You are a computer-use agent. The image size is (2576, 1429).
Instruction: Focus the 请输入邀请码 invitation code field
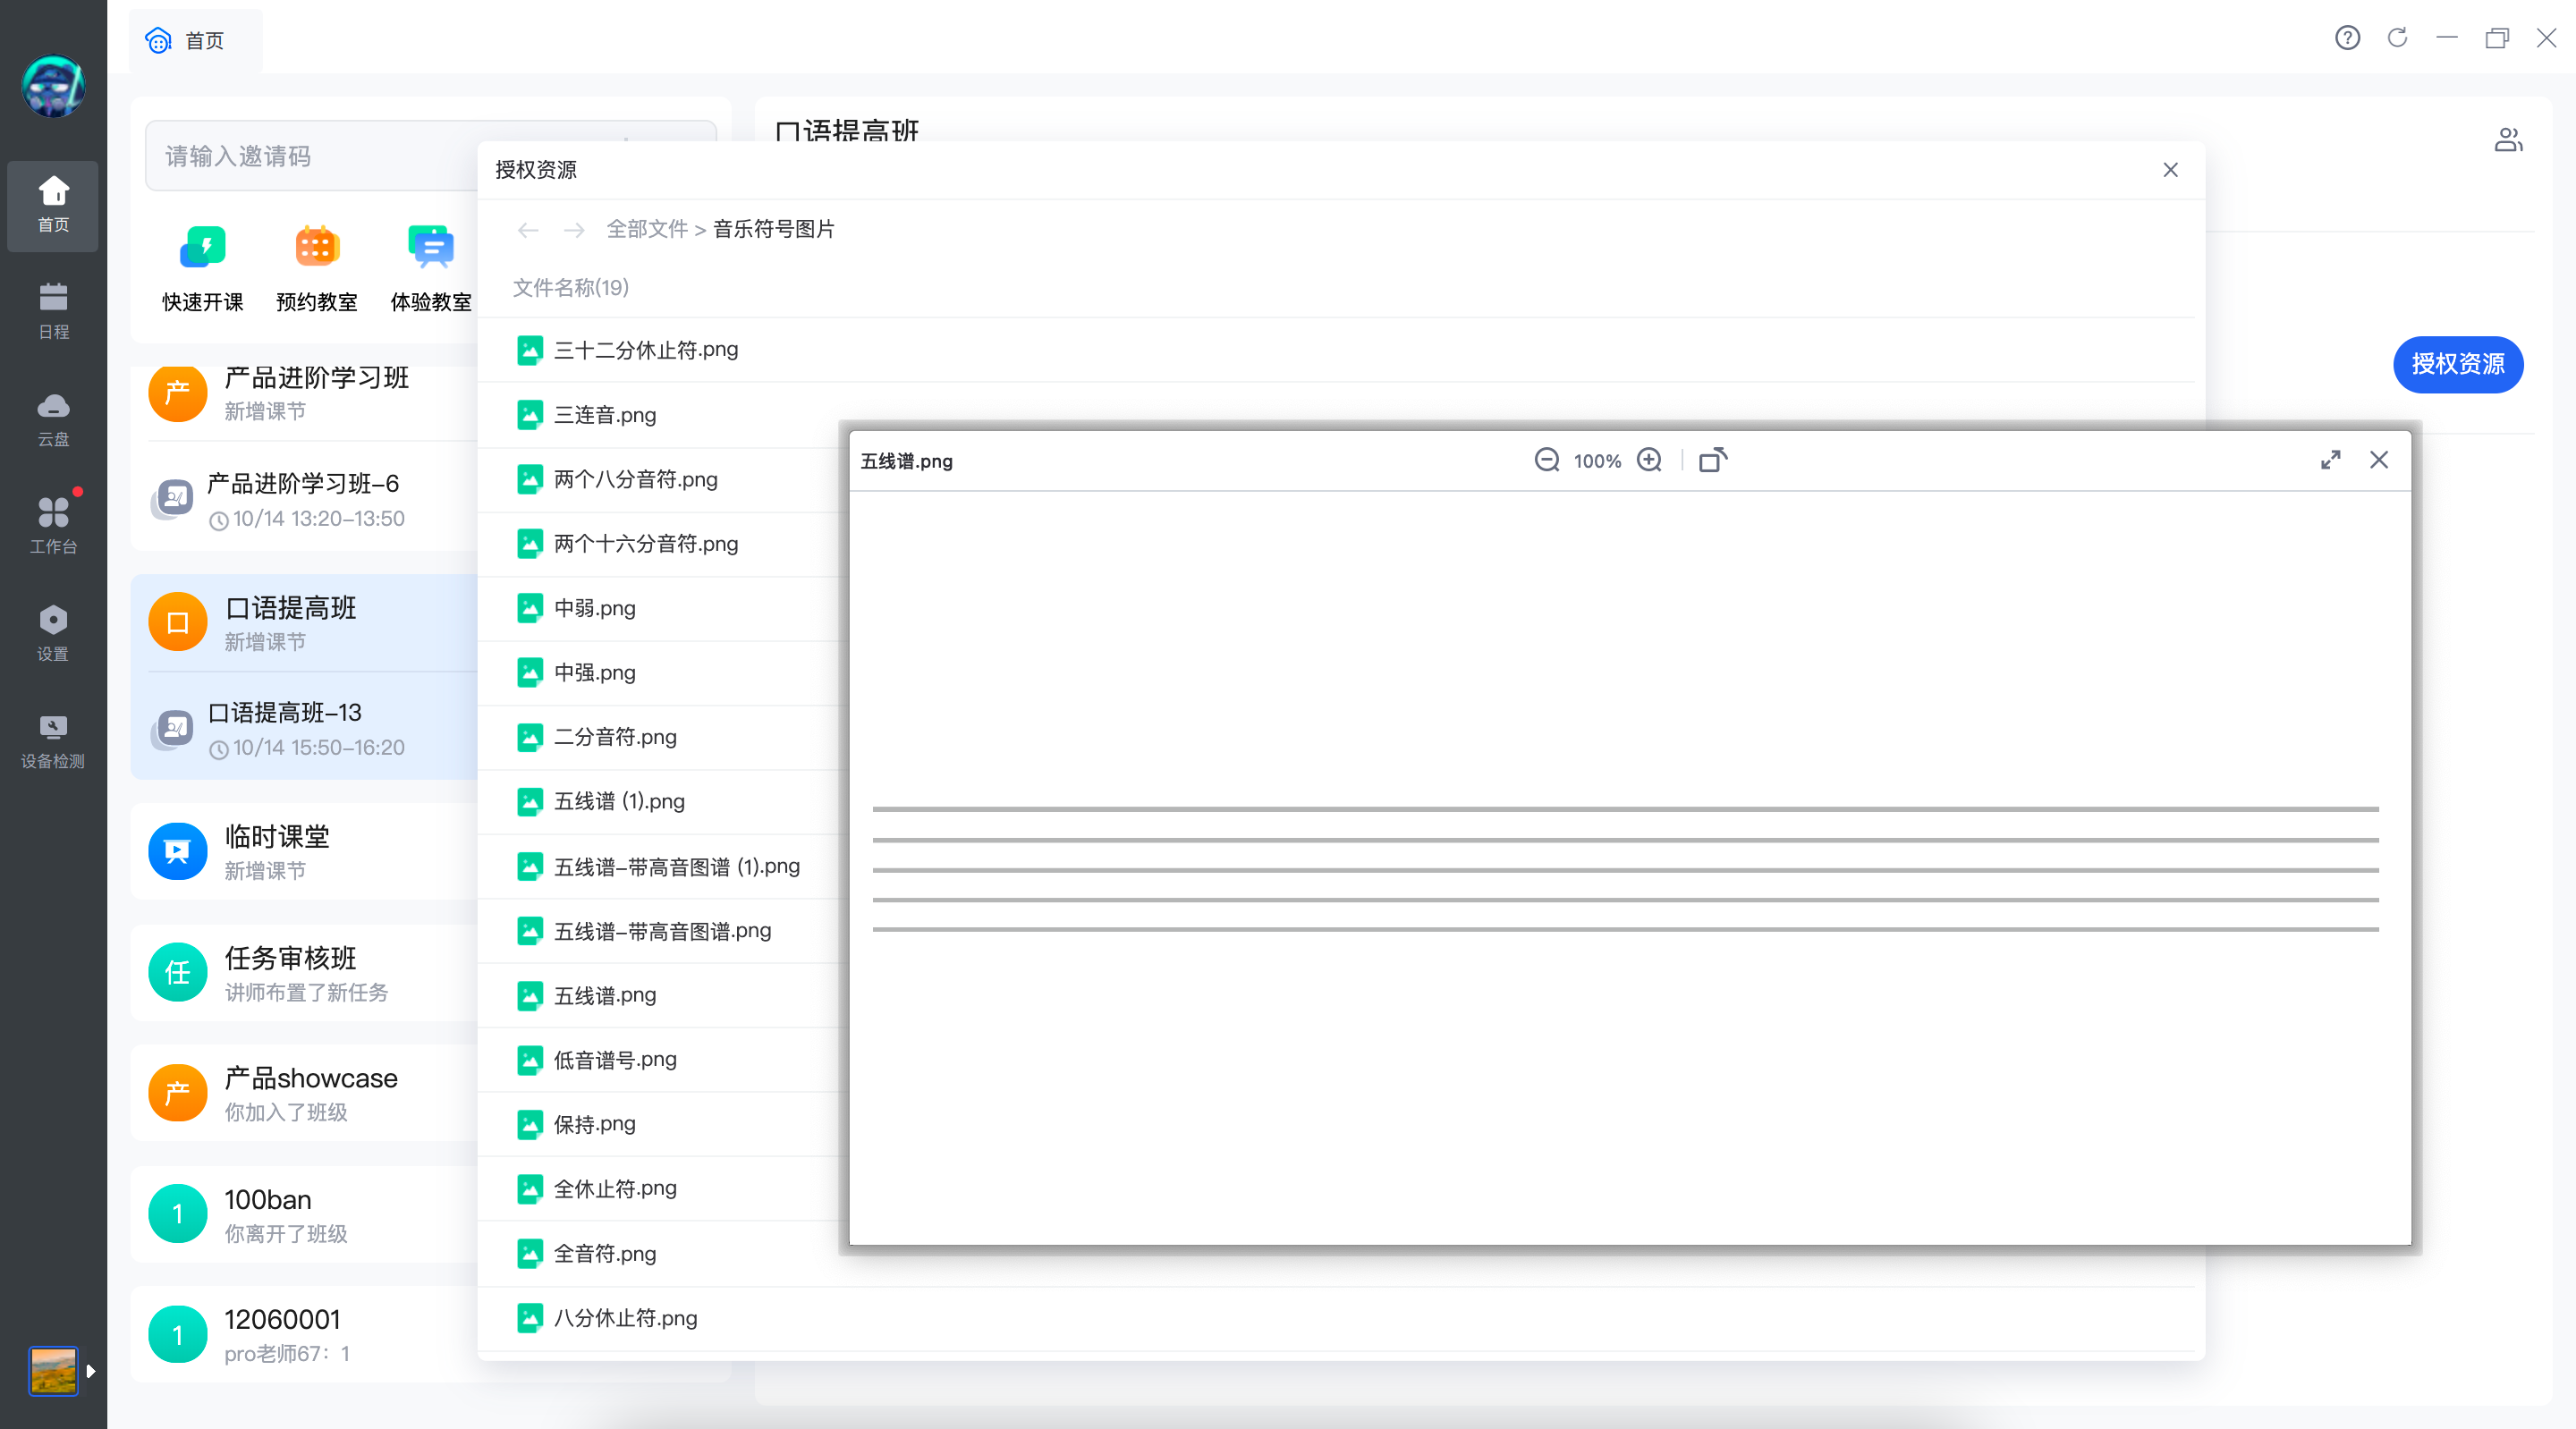click(310, 156)
